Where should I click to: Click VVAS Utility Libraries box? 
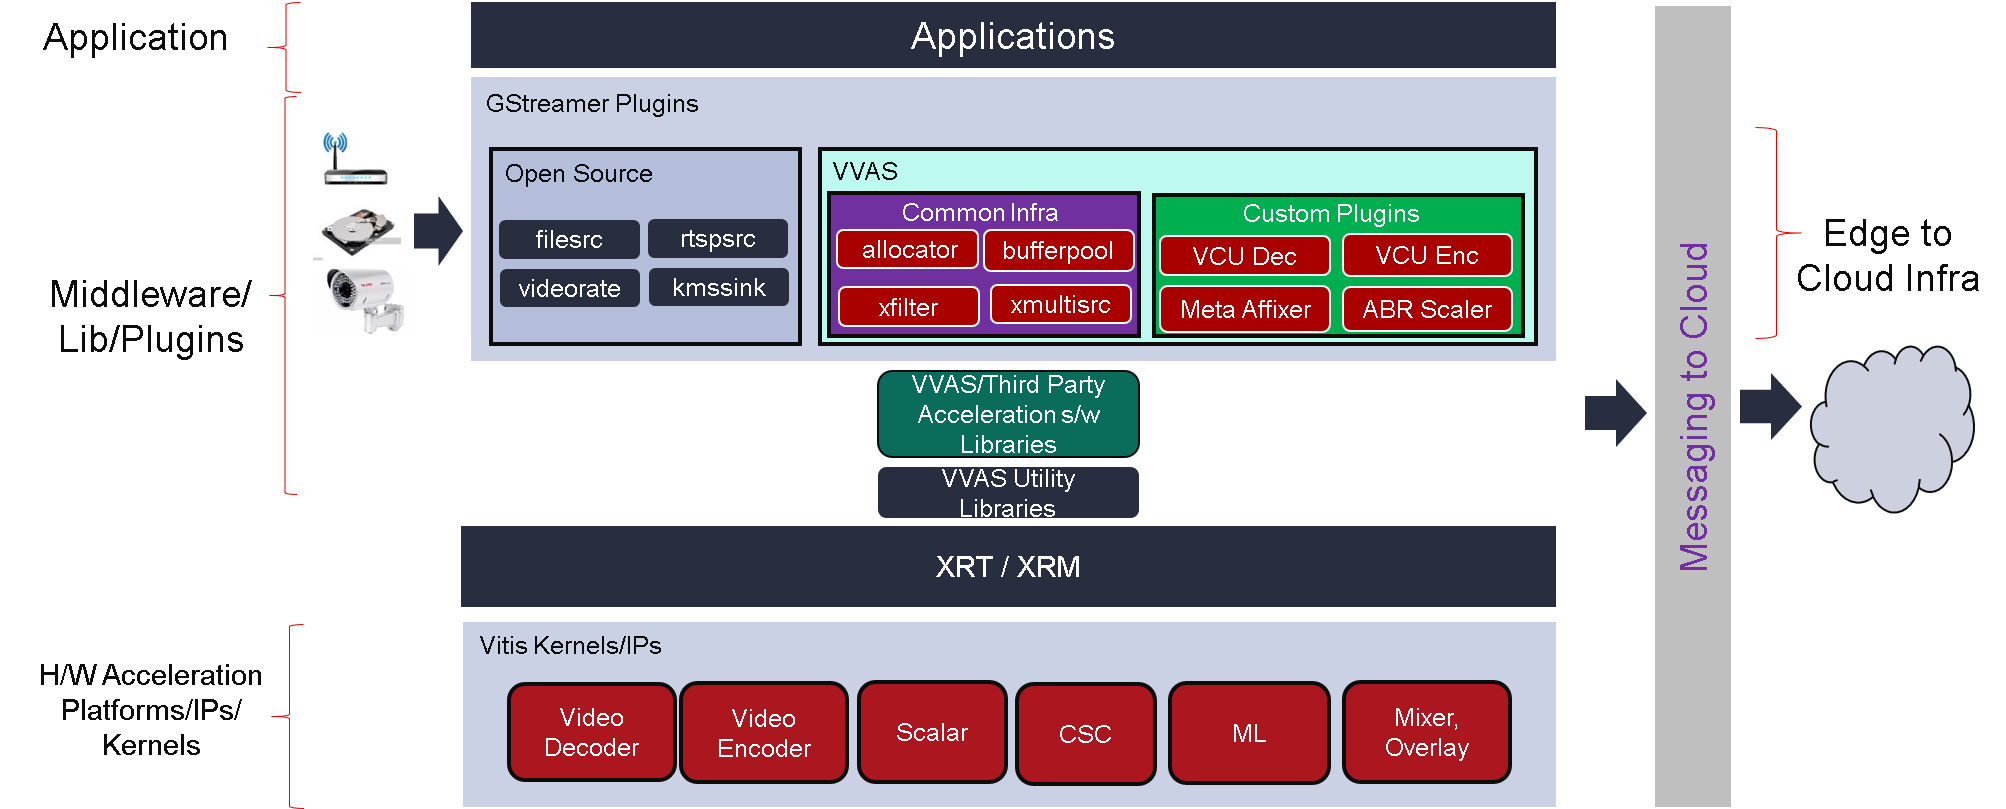pyautogui.click(x=1008, y=493)
